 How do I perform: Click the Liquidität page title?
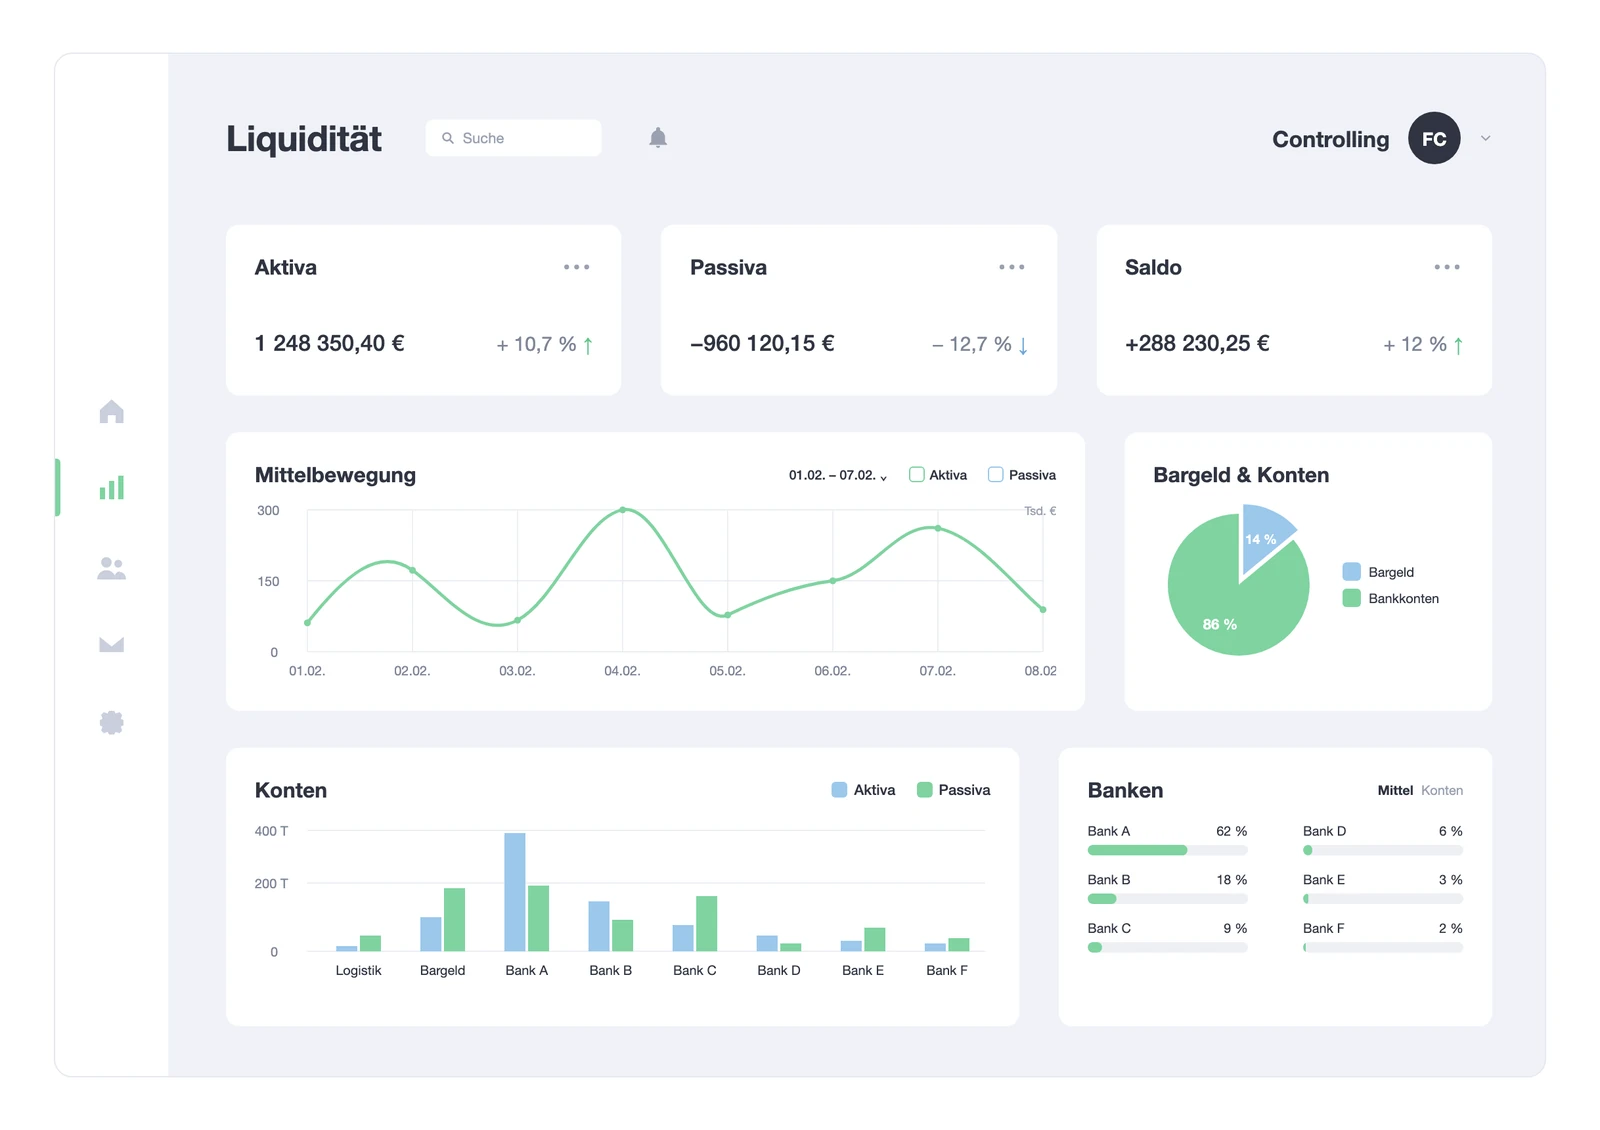click(304, 139)
